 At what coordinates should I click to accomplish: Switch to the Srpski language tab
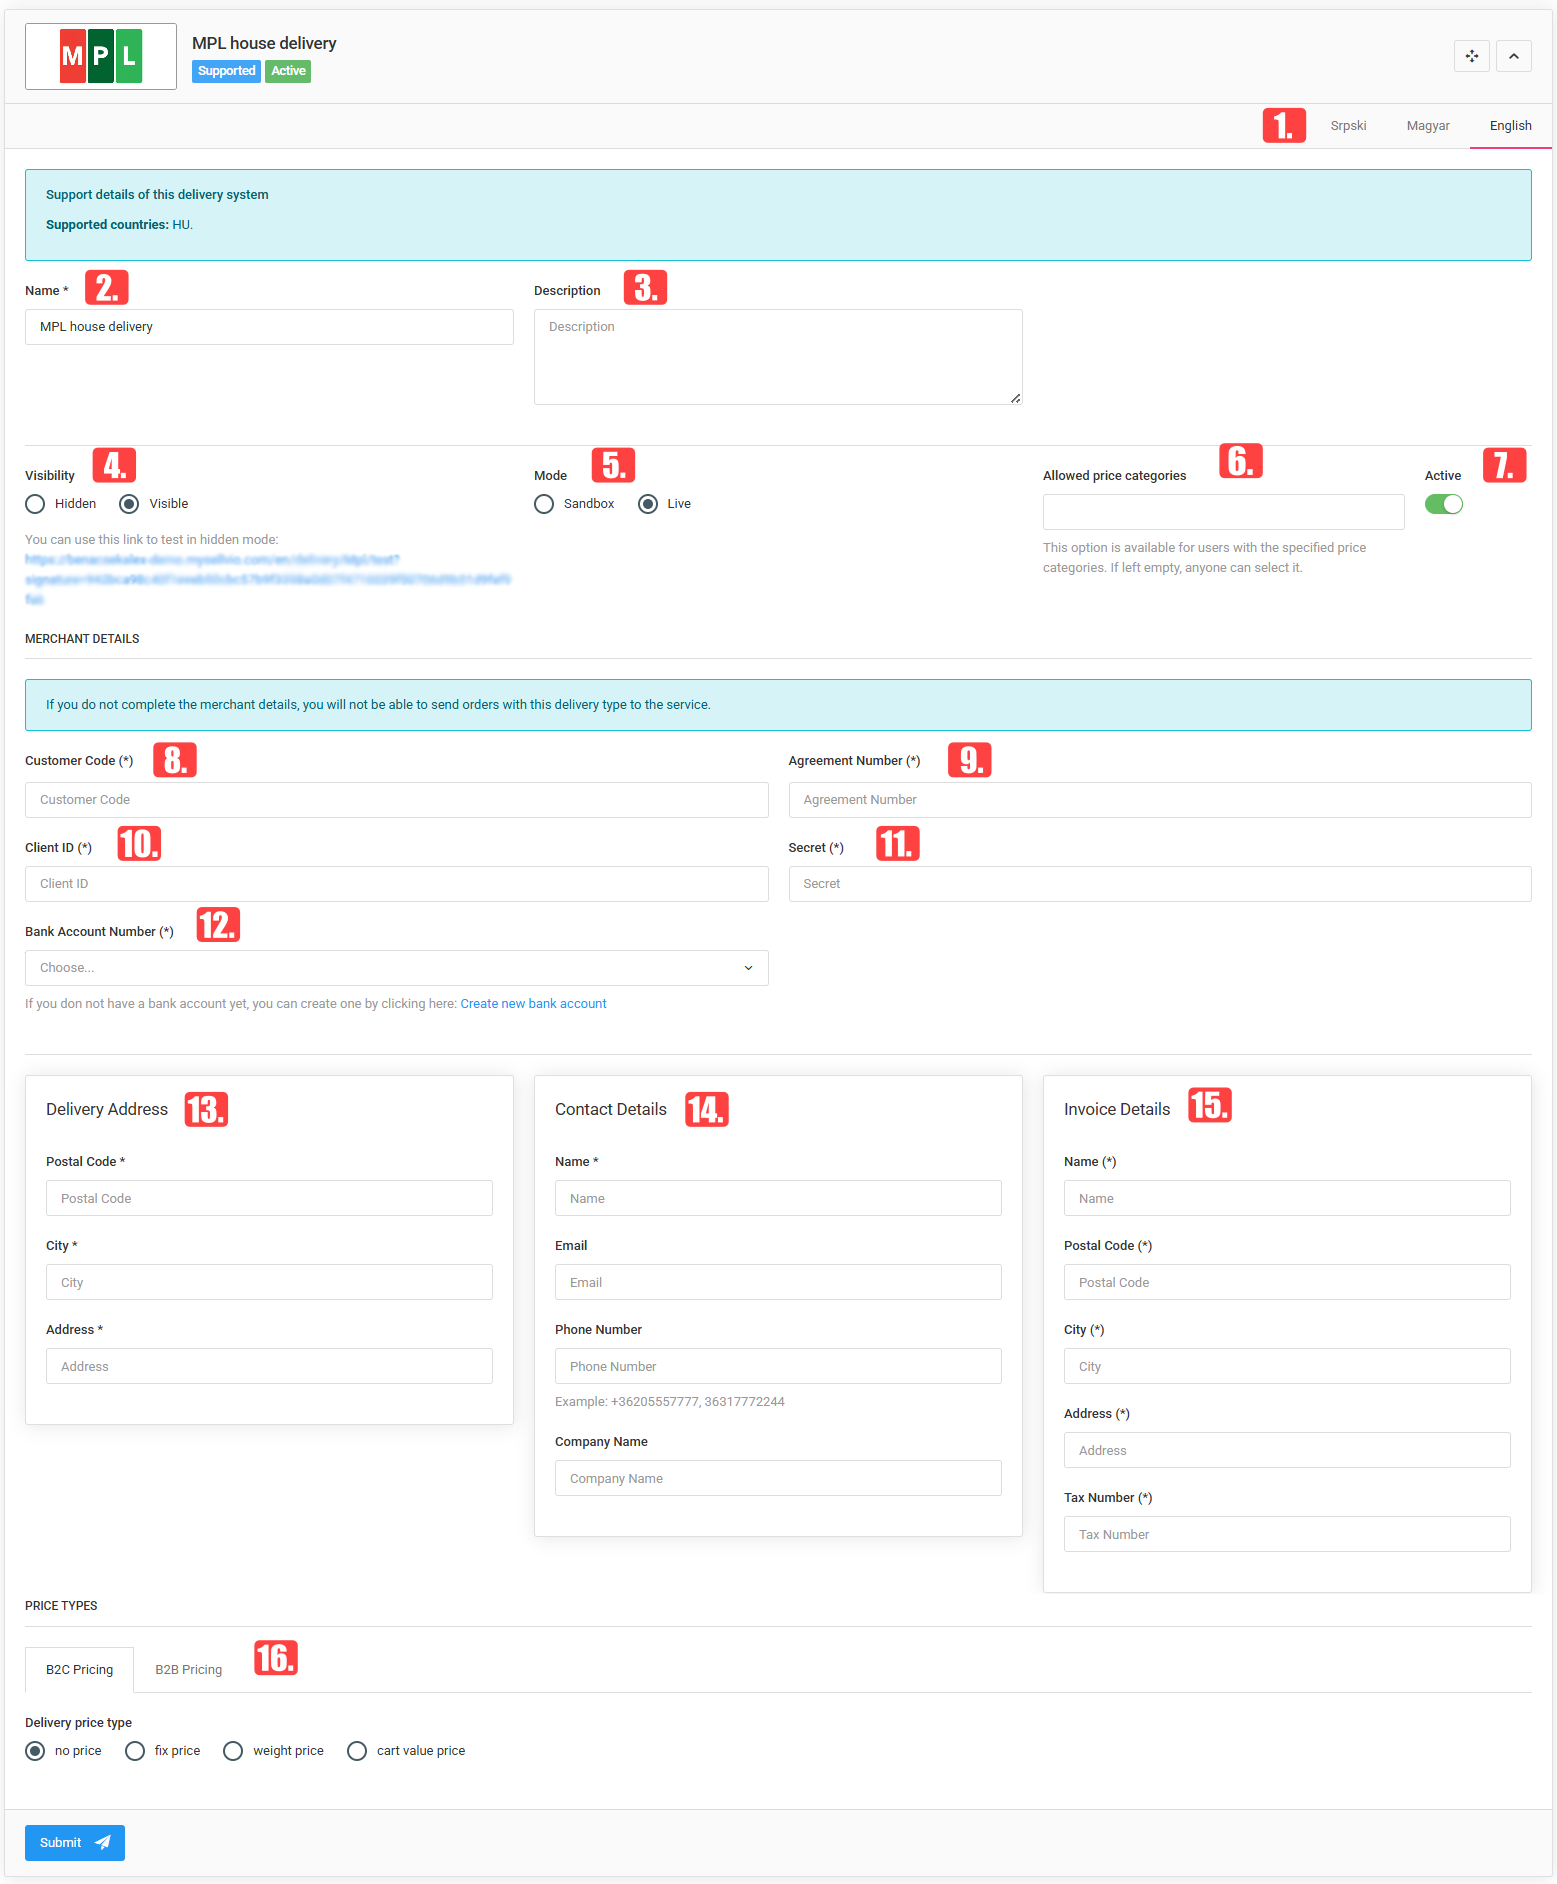pos(1347,126)
